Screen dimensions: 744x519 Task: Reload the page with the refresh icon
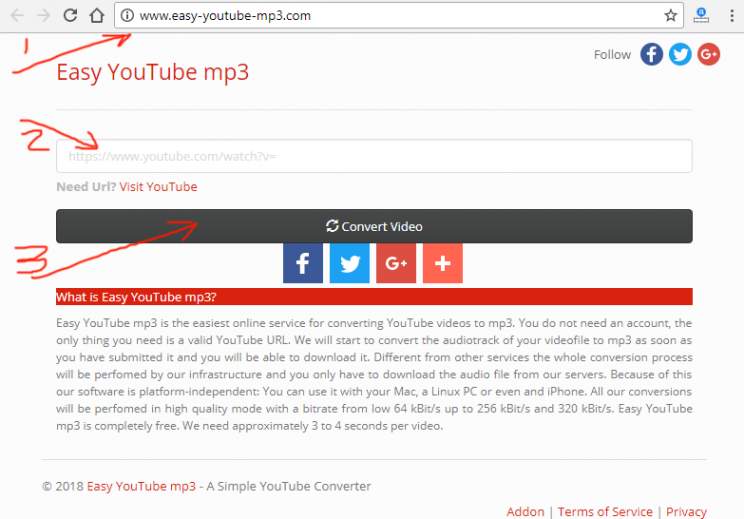point(70,15)
